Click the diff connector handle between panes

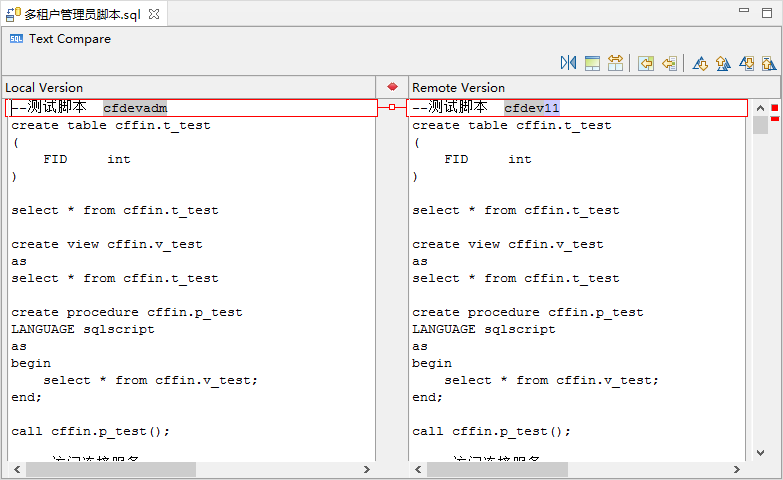click(392, 107)
